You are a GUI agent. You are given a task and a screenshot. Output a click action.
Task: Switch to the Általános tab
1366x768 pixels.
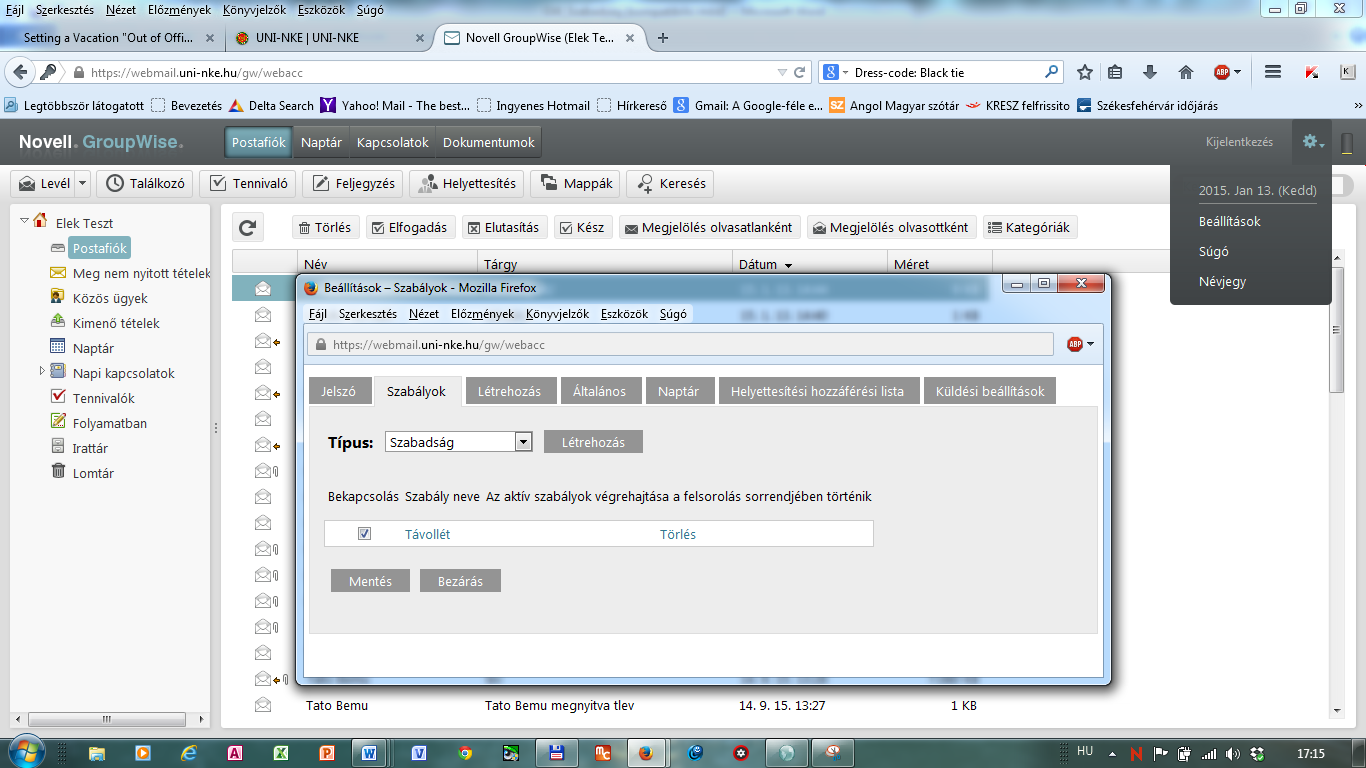[x=599, y=391]
